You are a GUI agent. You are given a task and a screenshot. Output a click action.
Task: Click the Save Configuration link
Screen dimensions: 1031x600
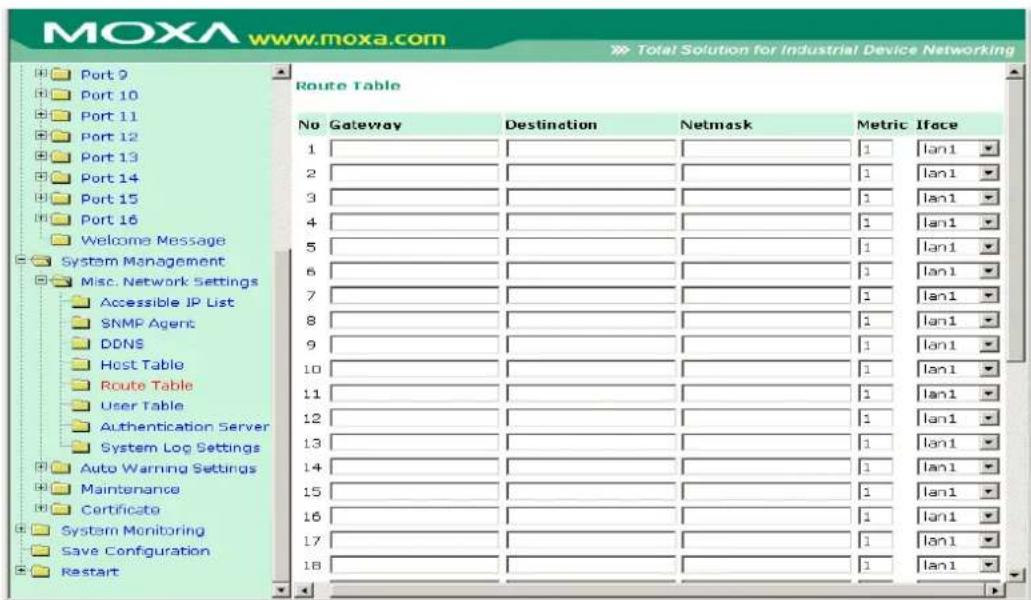point(135,551)
